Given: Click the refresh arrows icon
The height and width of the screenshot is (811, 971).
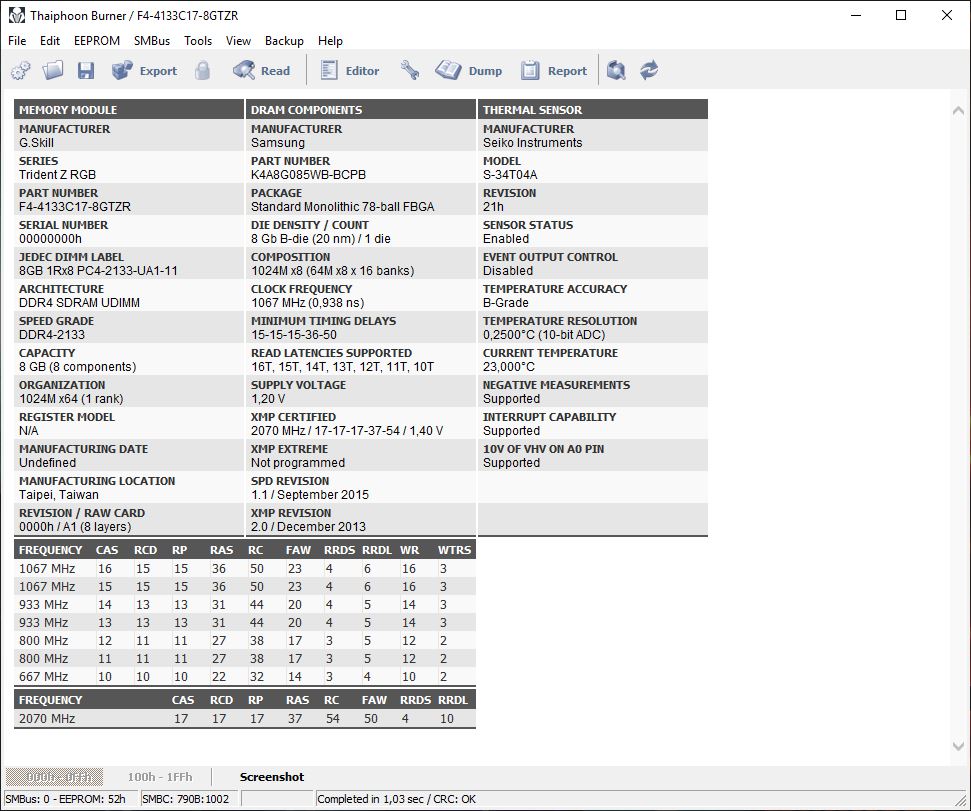Looking at the screenshot, I should 649,71.
